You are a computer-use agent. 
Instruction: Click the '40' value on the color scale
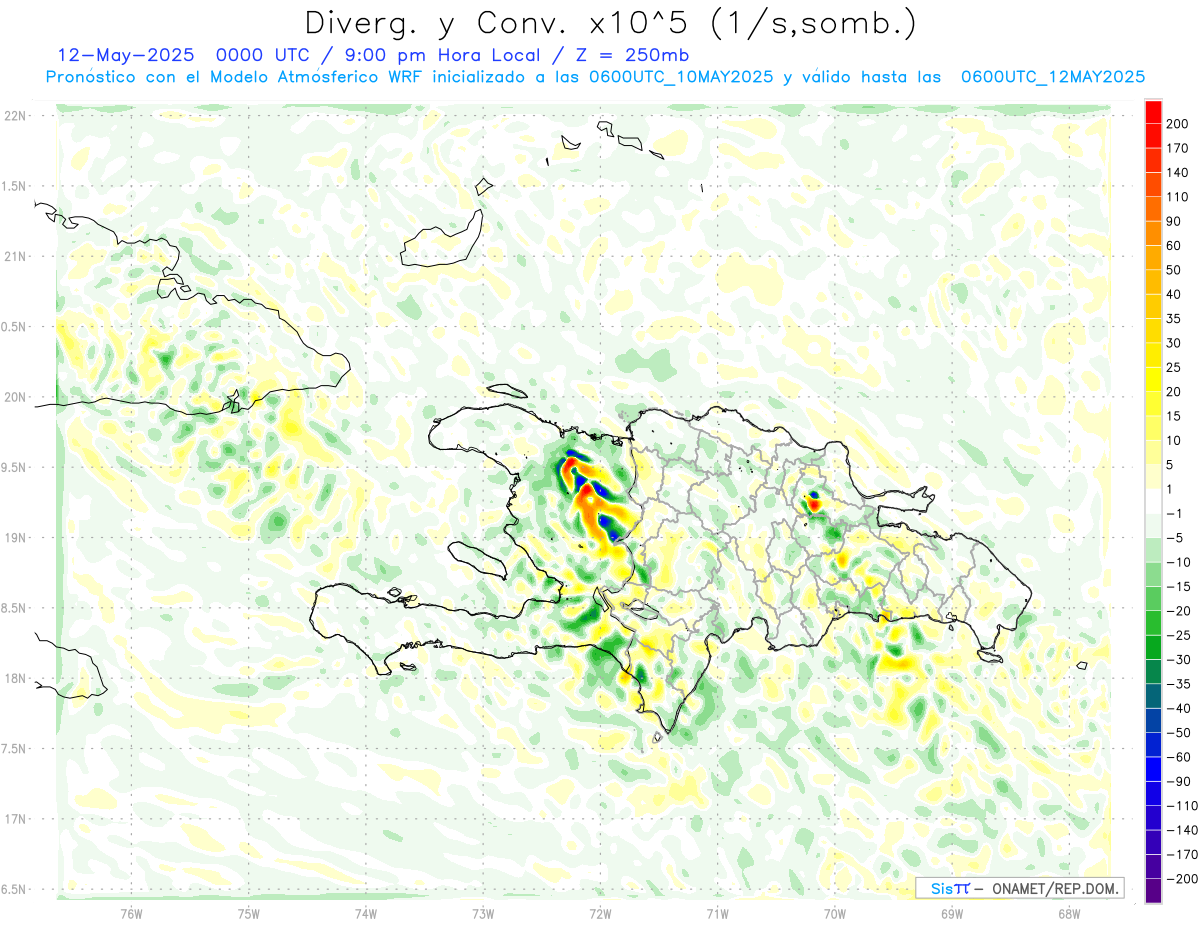[1174, 294]
